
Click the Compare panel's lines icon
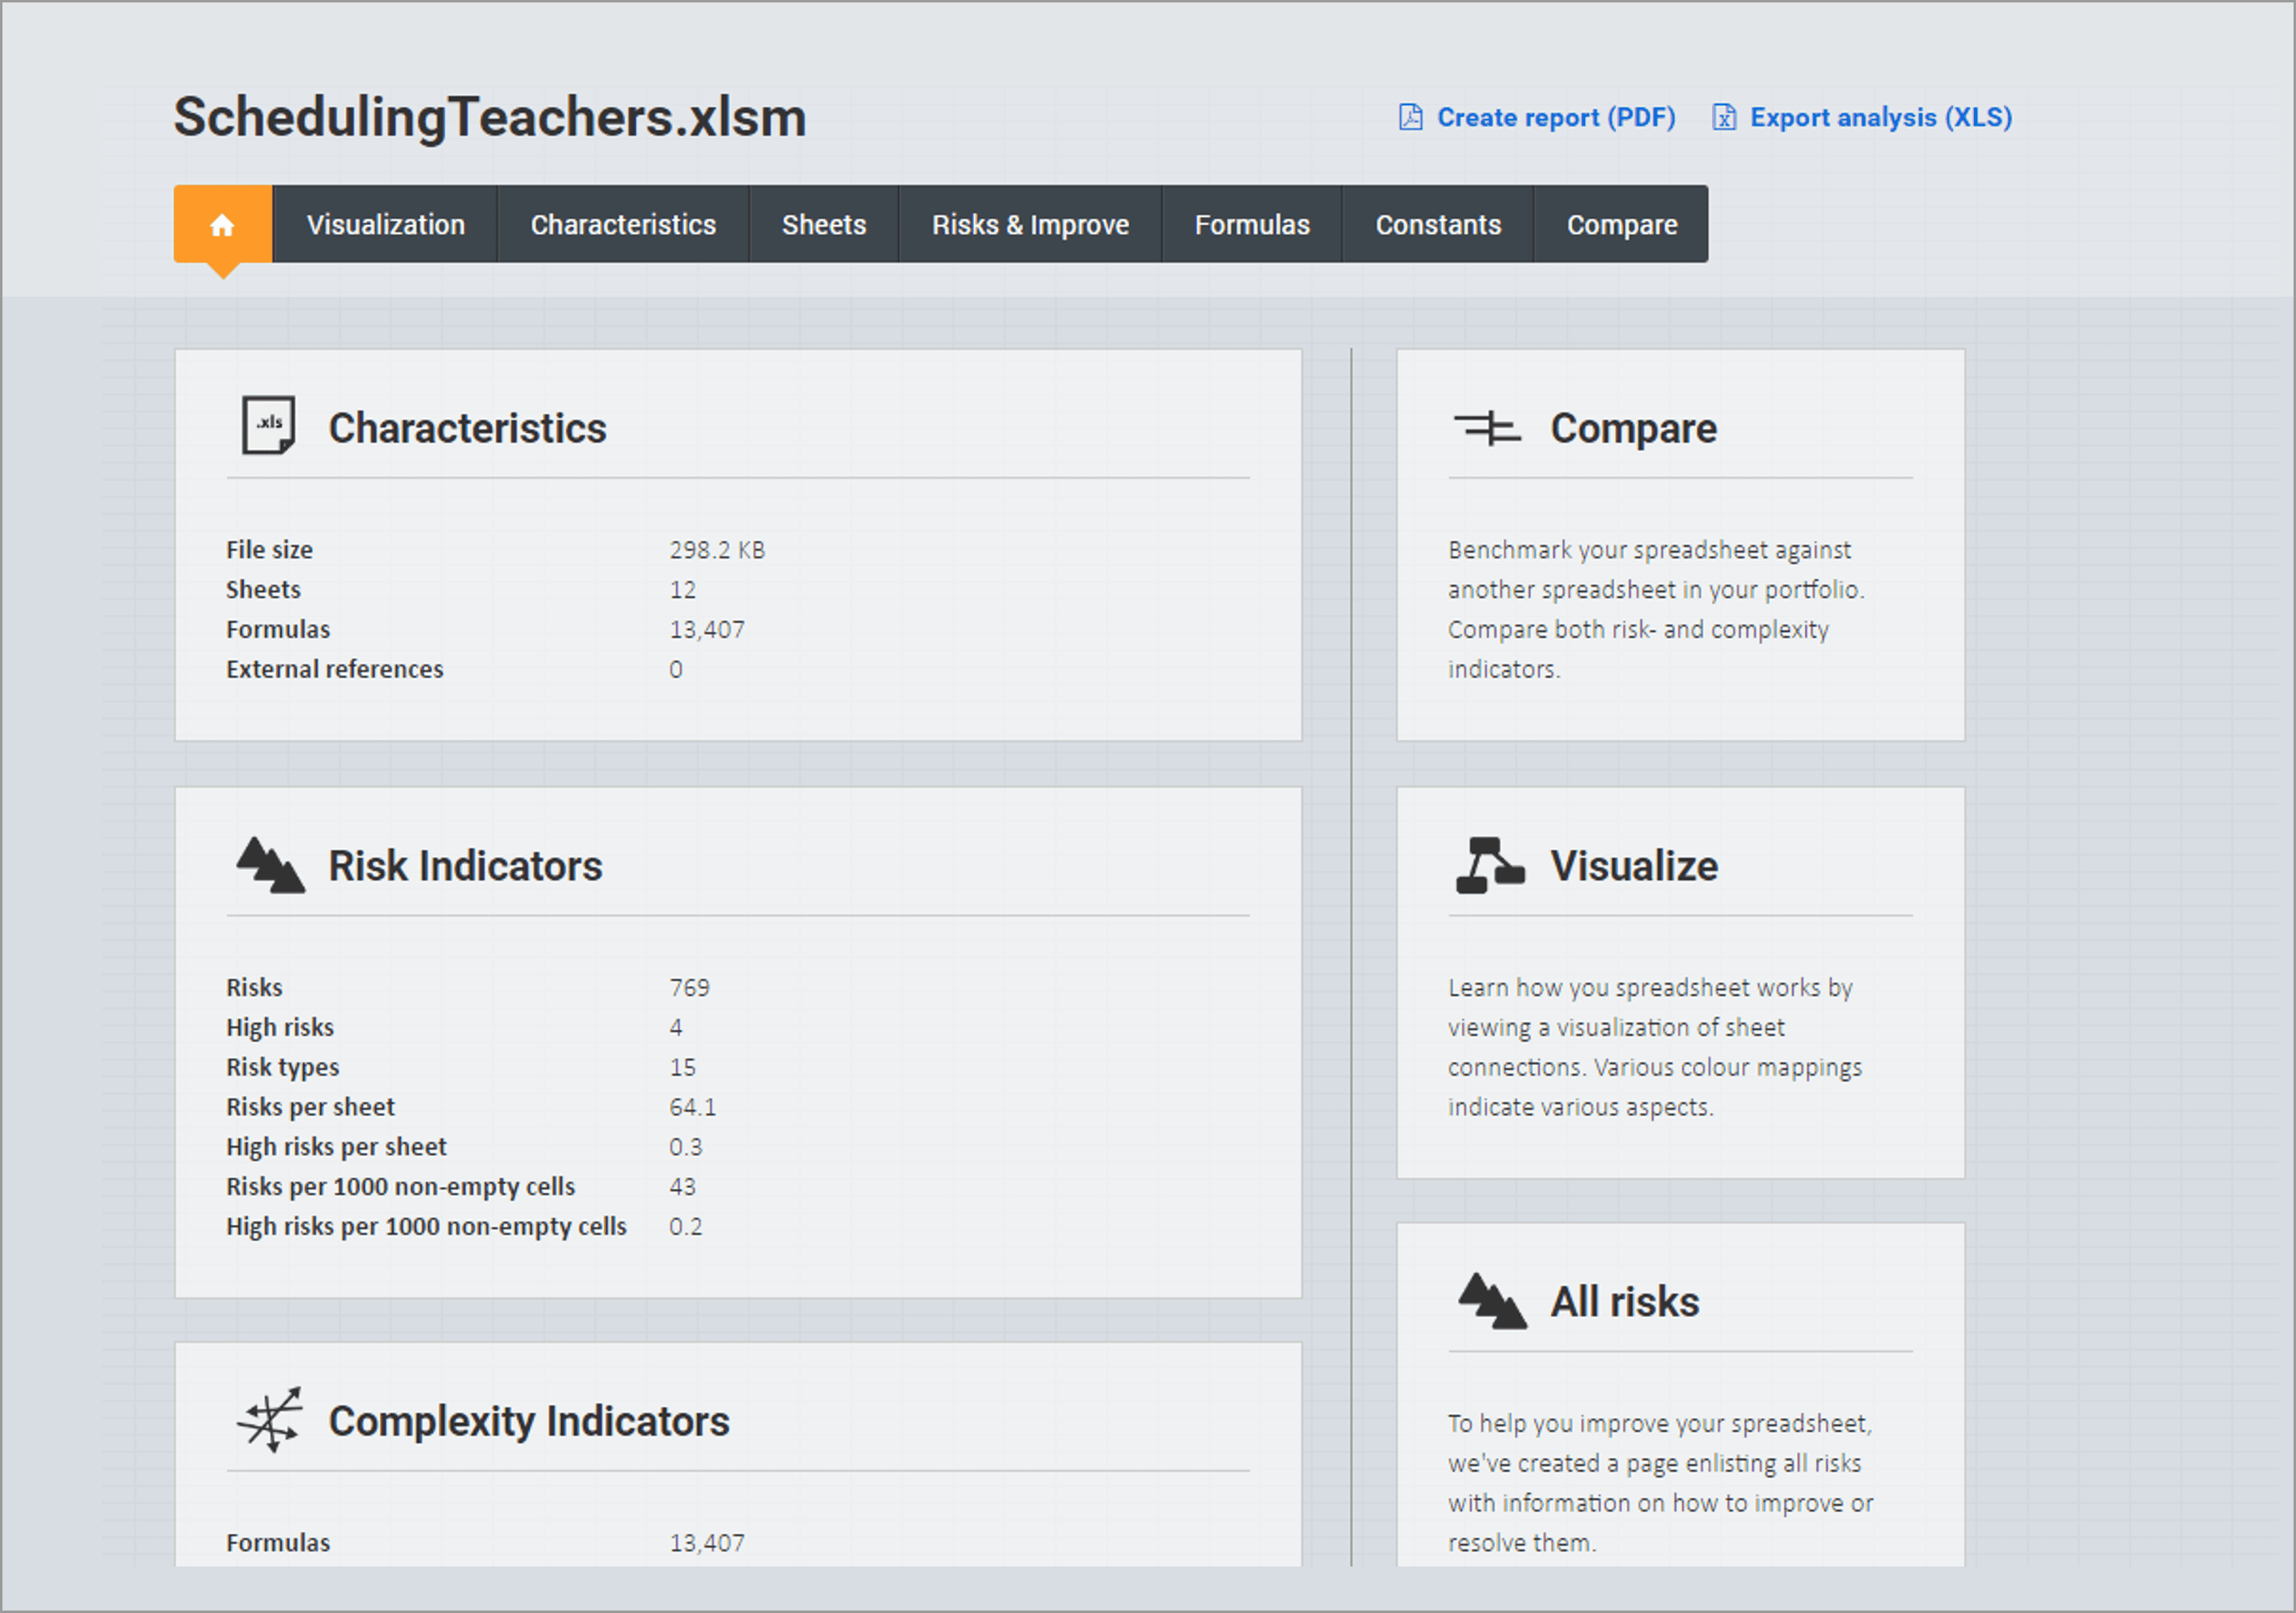(1487, 428)
